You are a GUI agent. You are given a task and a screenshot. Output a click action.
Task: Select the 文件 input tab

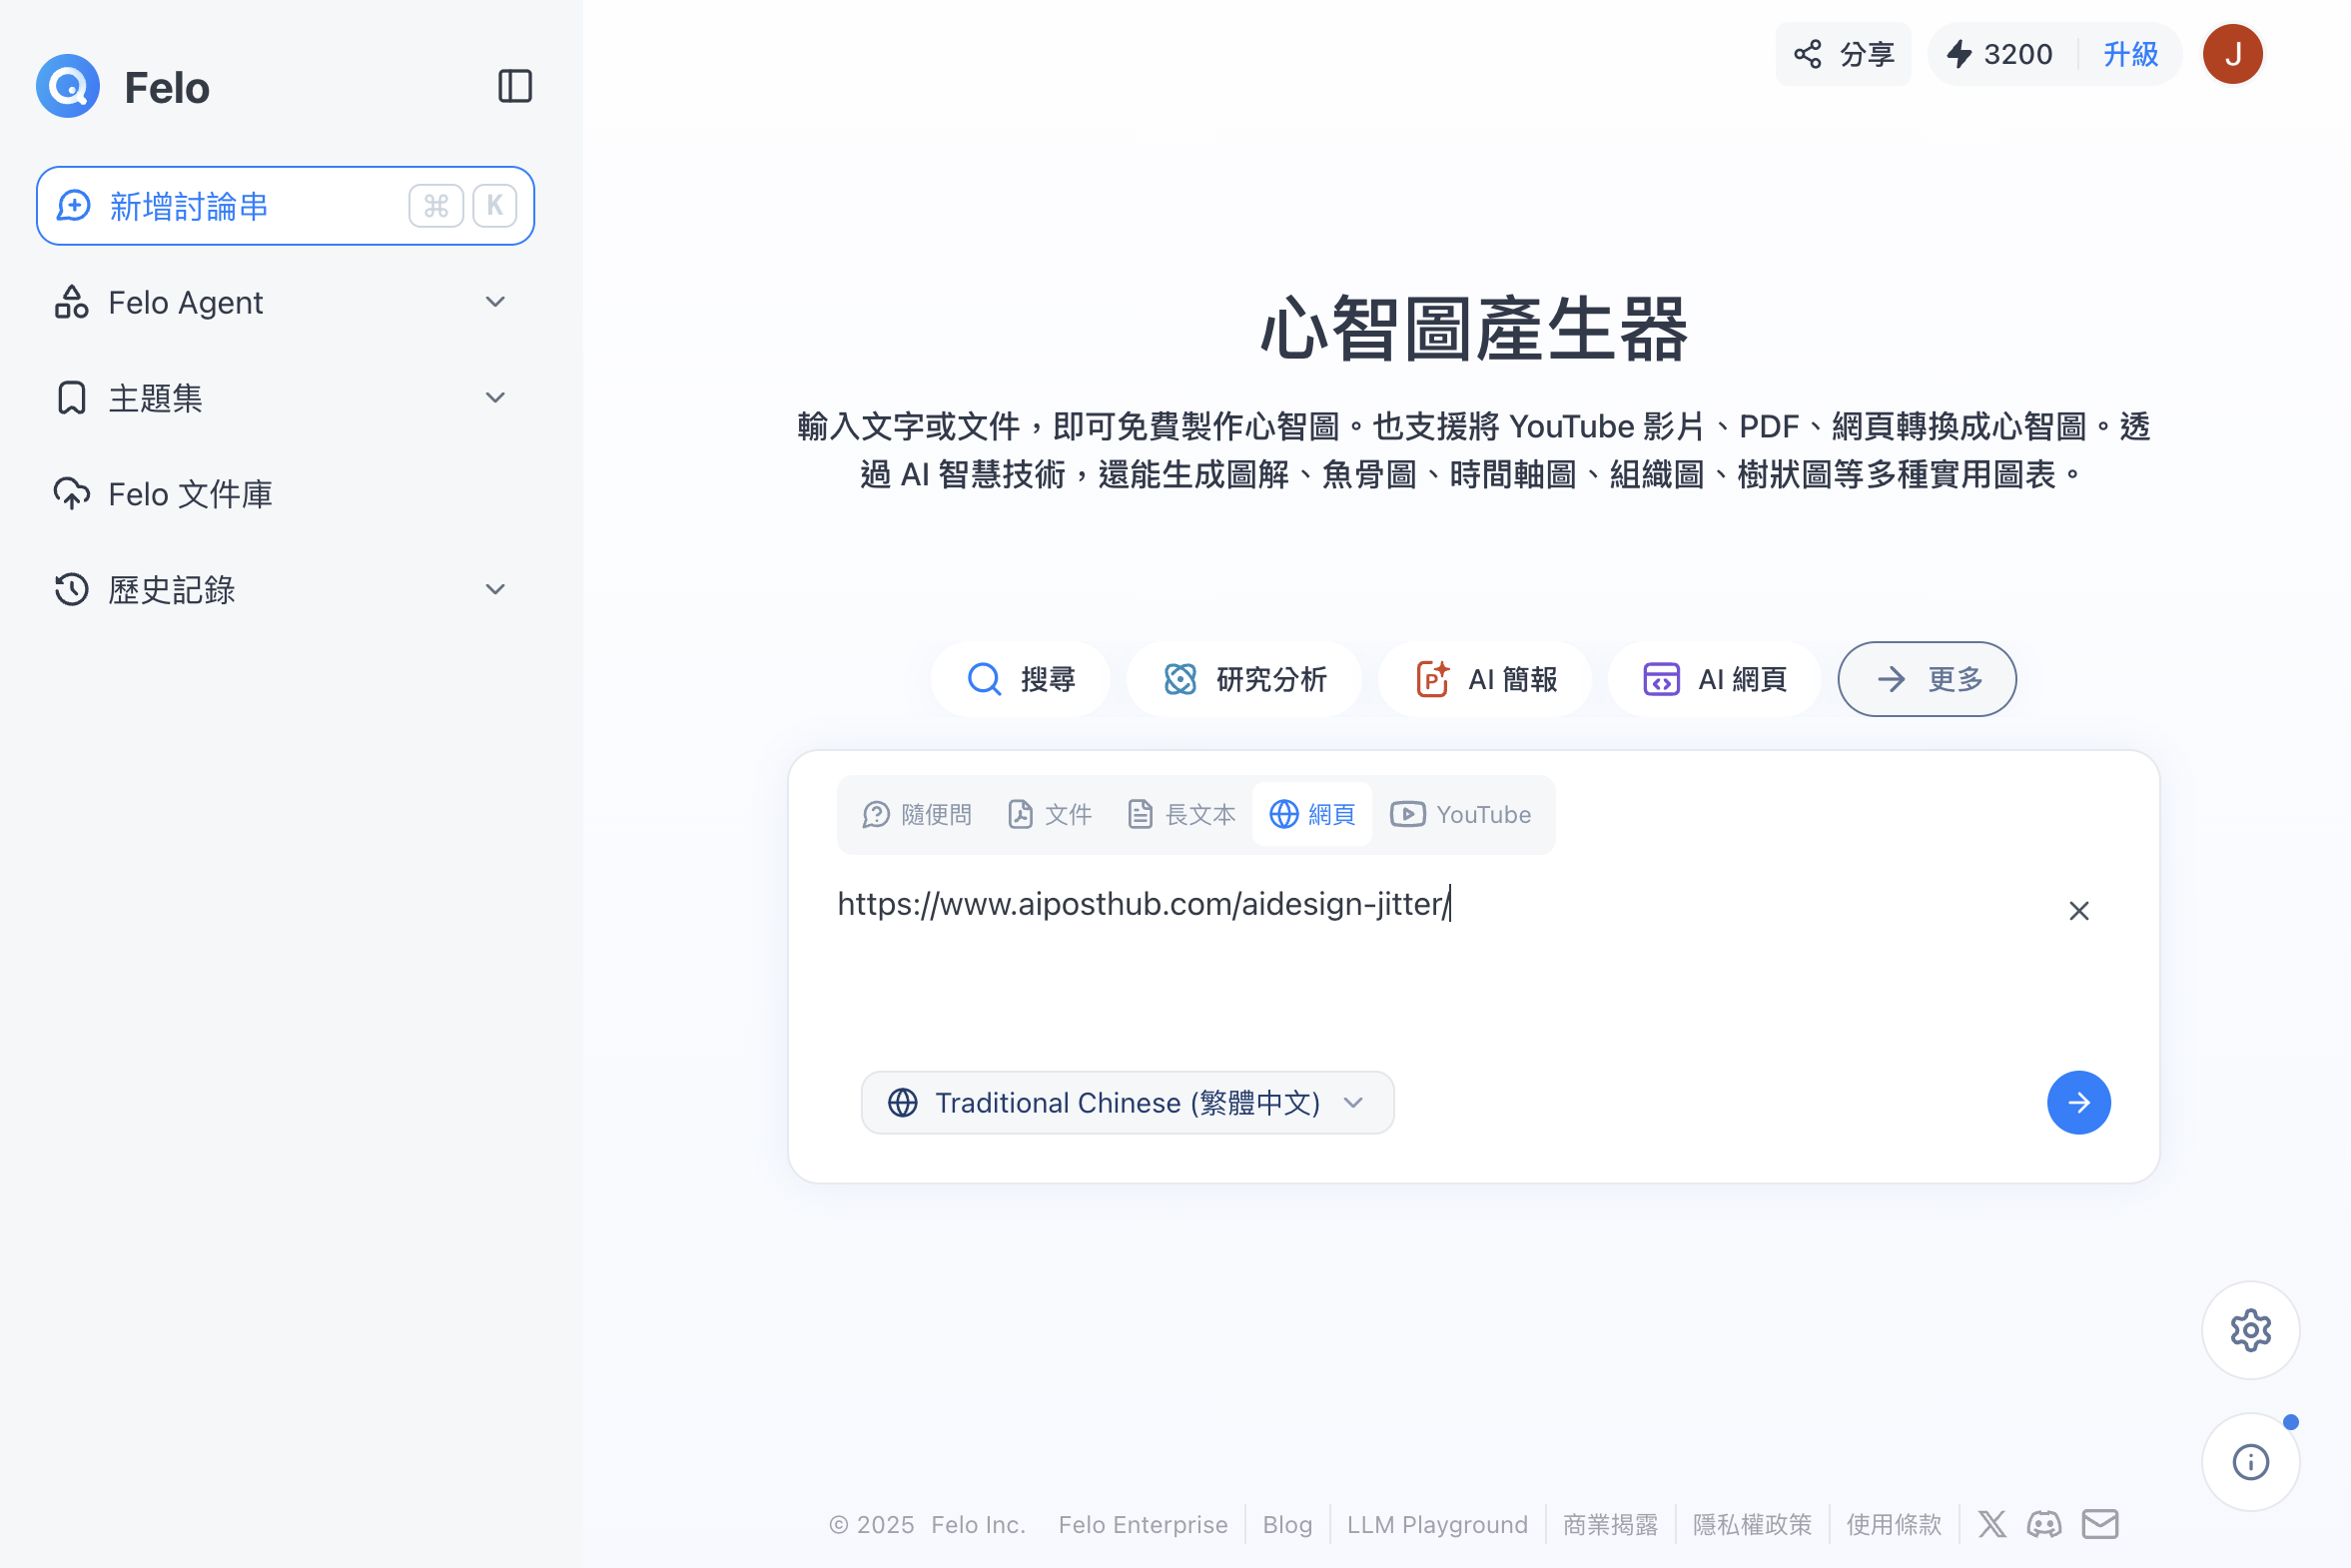coord(1050,814)
